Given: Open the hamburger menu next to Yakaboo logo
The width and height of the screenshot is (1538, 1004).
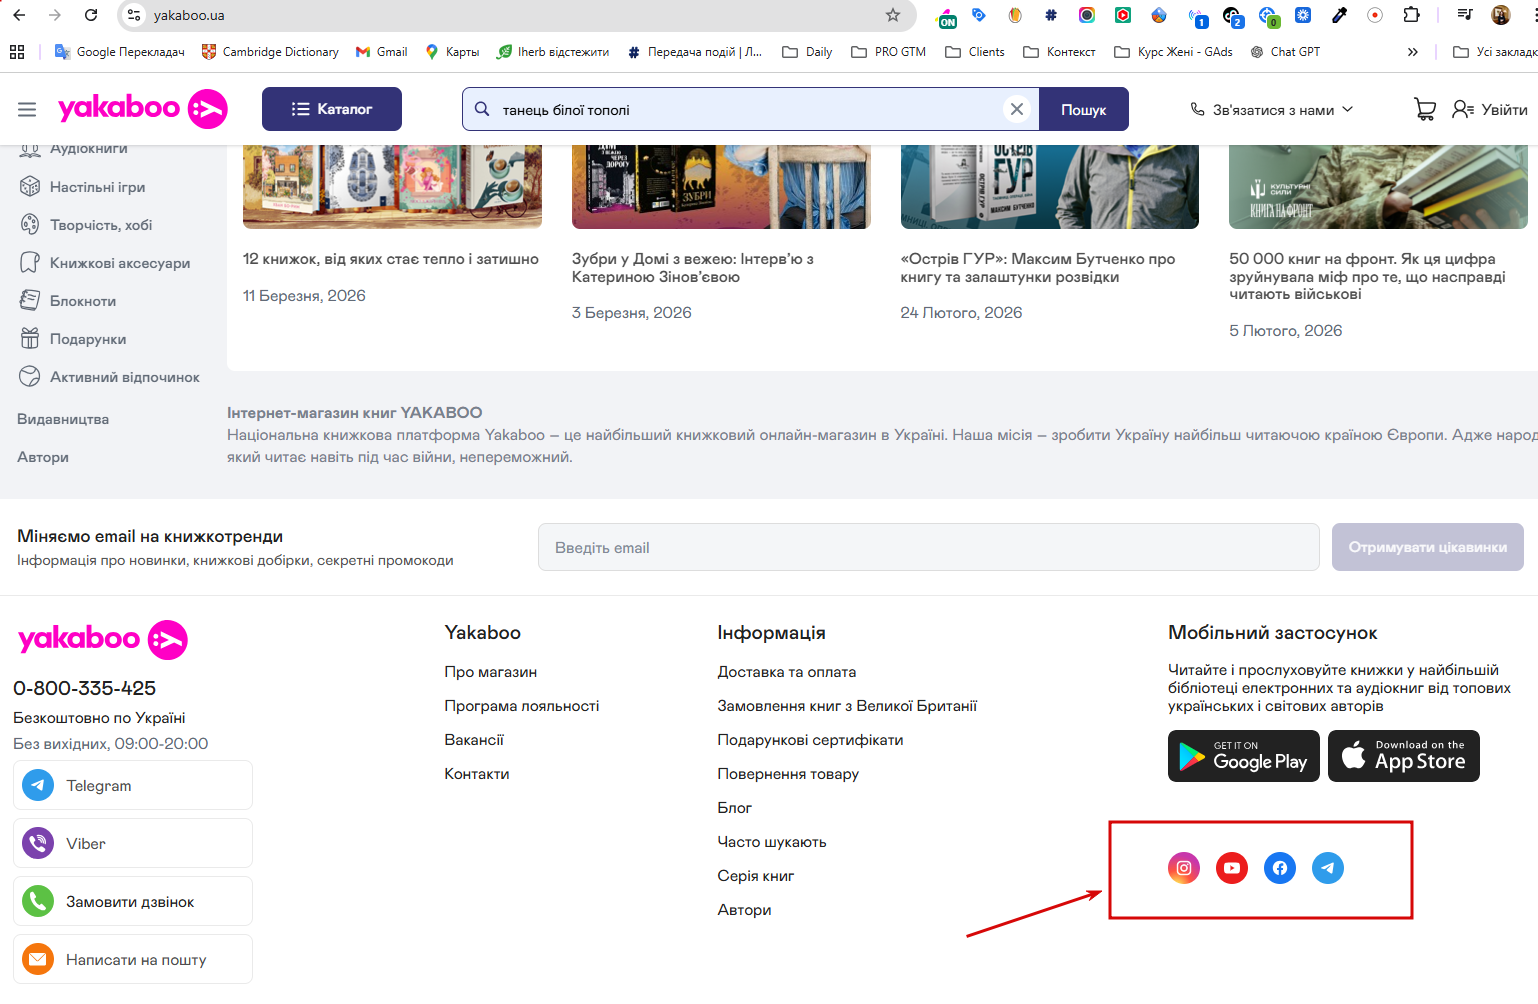Looking at the screenshot, I should [x=27, y=109].
